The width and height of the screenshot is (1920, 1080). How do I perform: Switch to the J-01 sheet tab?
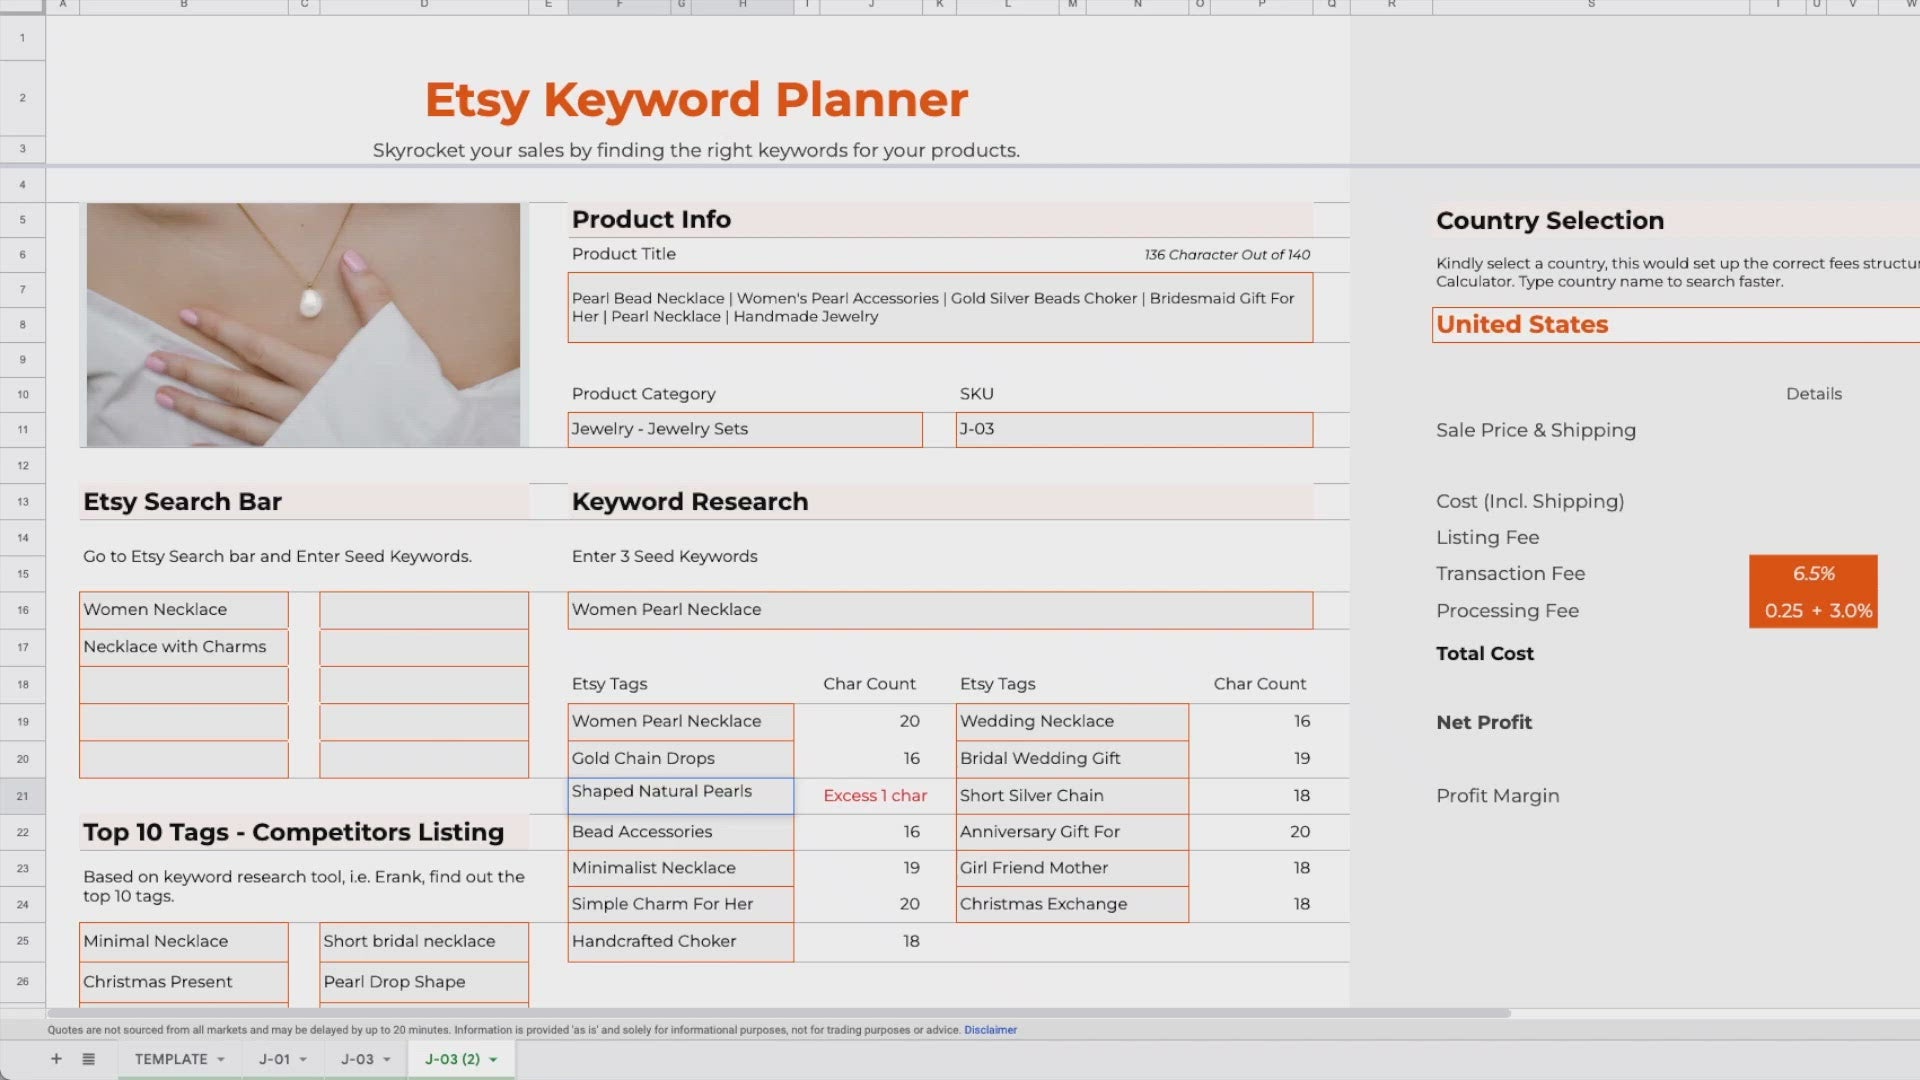(274, 1059)
